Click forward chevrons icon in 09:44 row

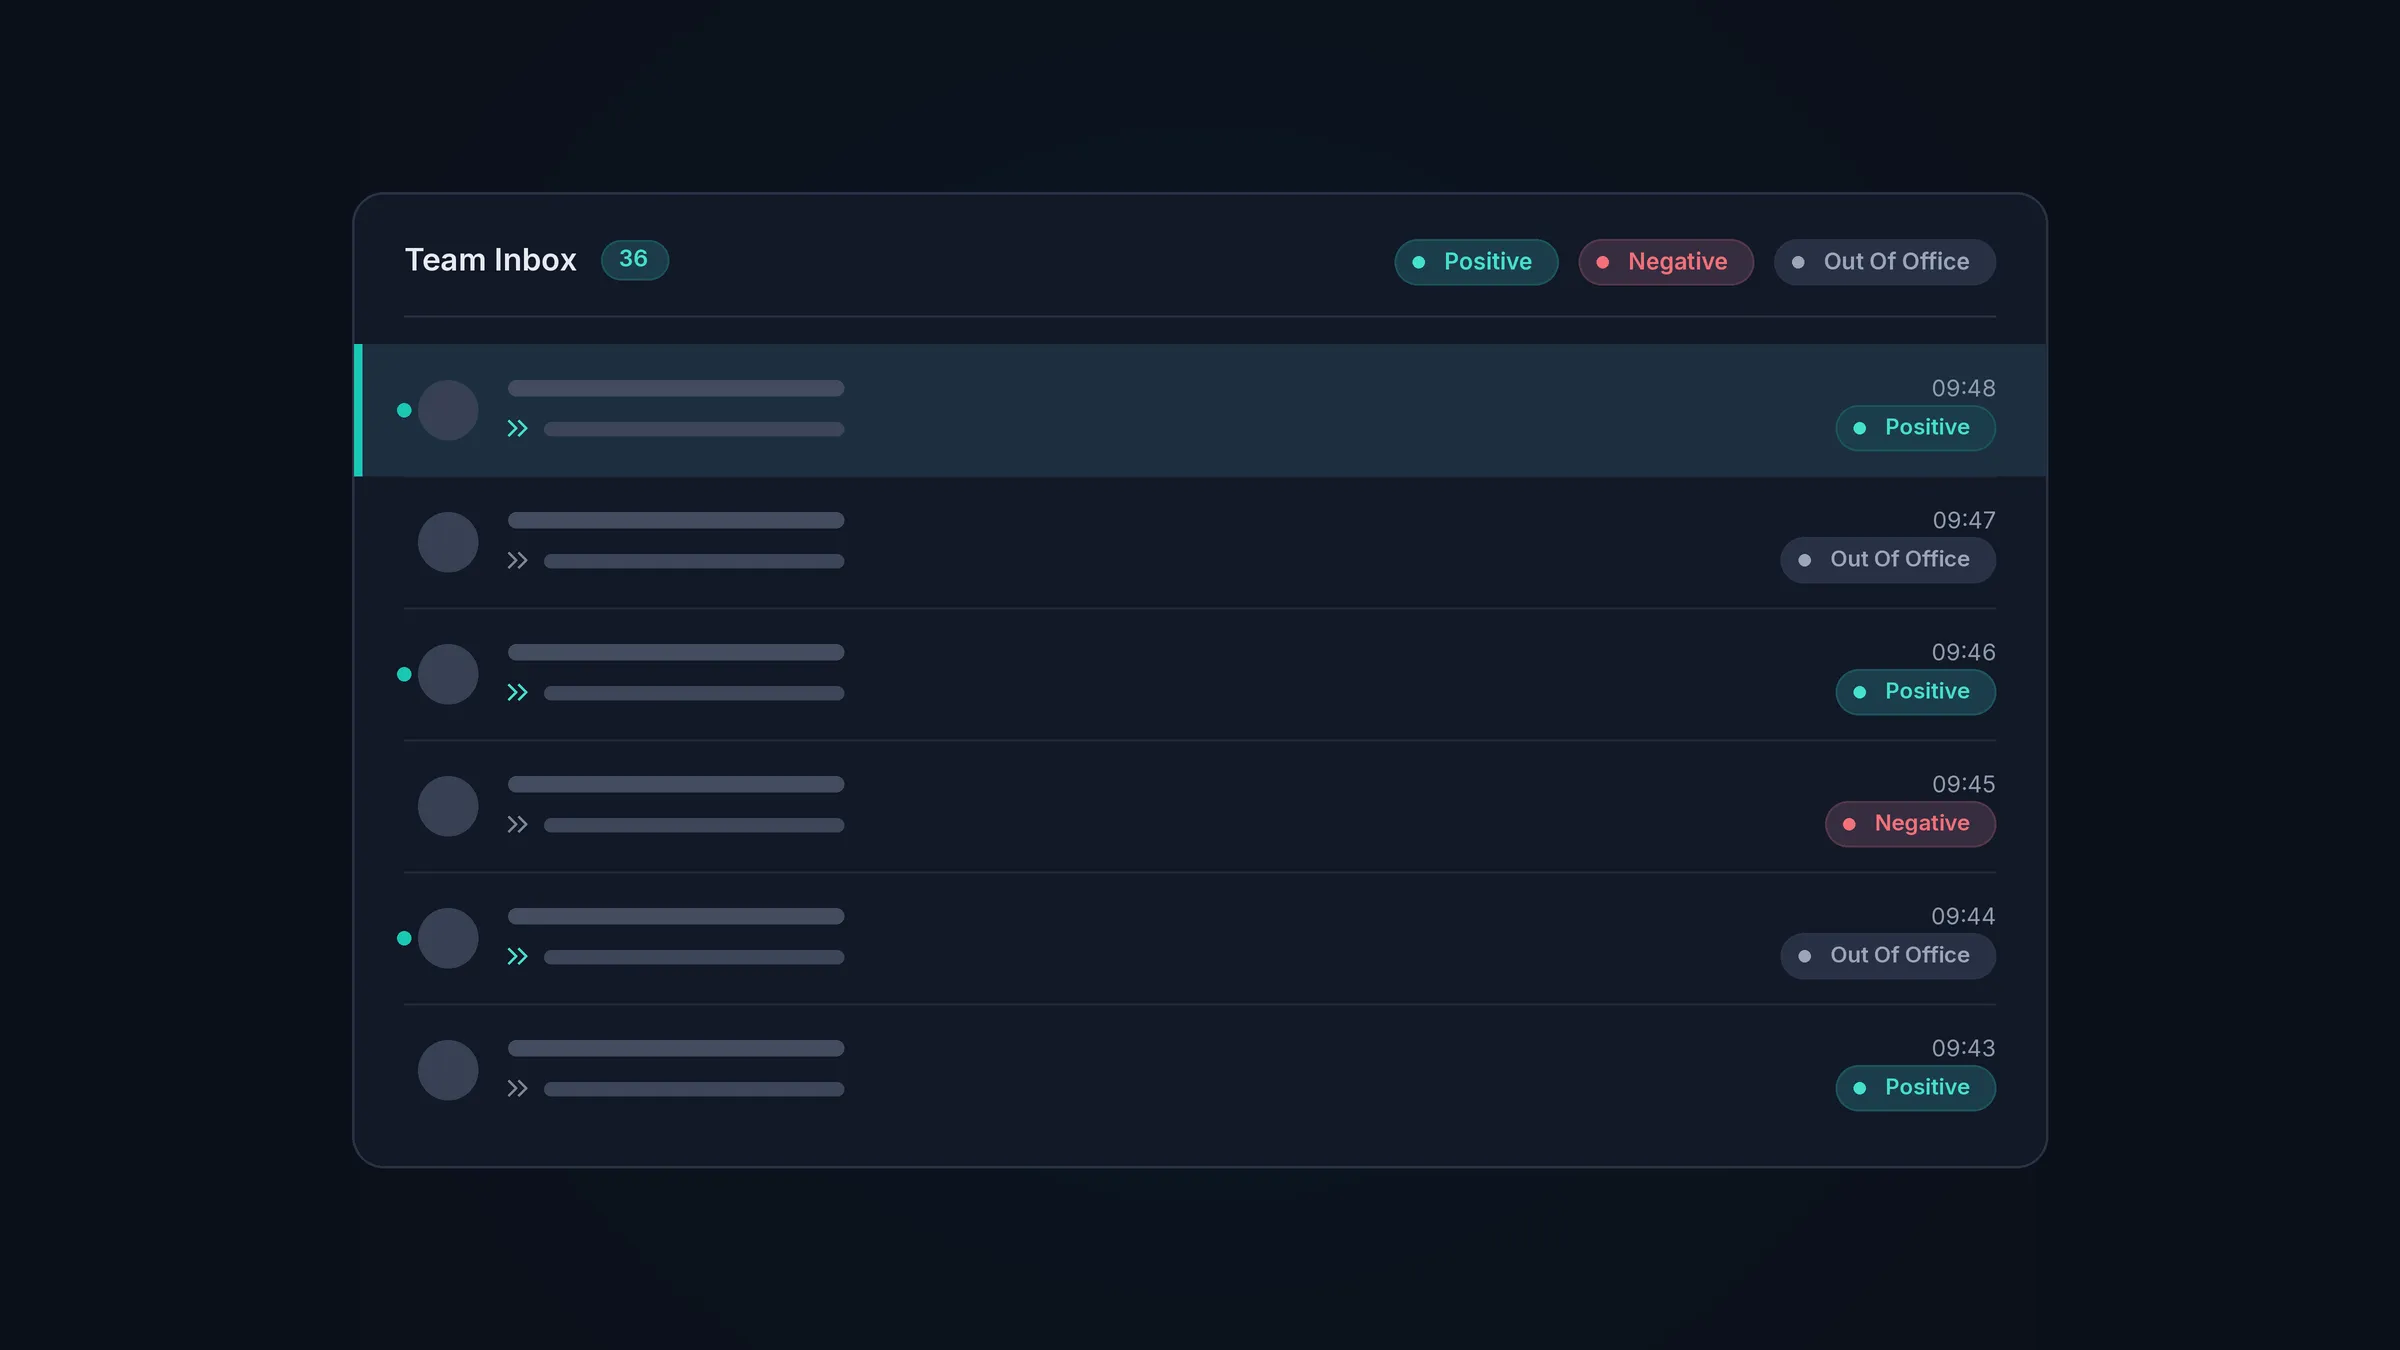pyautogui.click(x=517, y=957)
